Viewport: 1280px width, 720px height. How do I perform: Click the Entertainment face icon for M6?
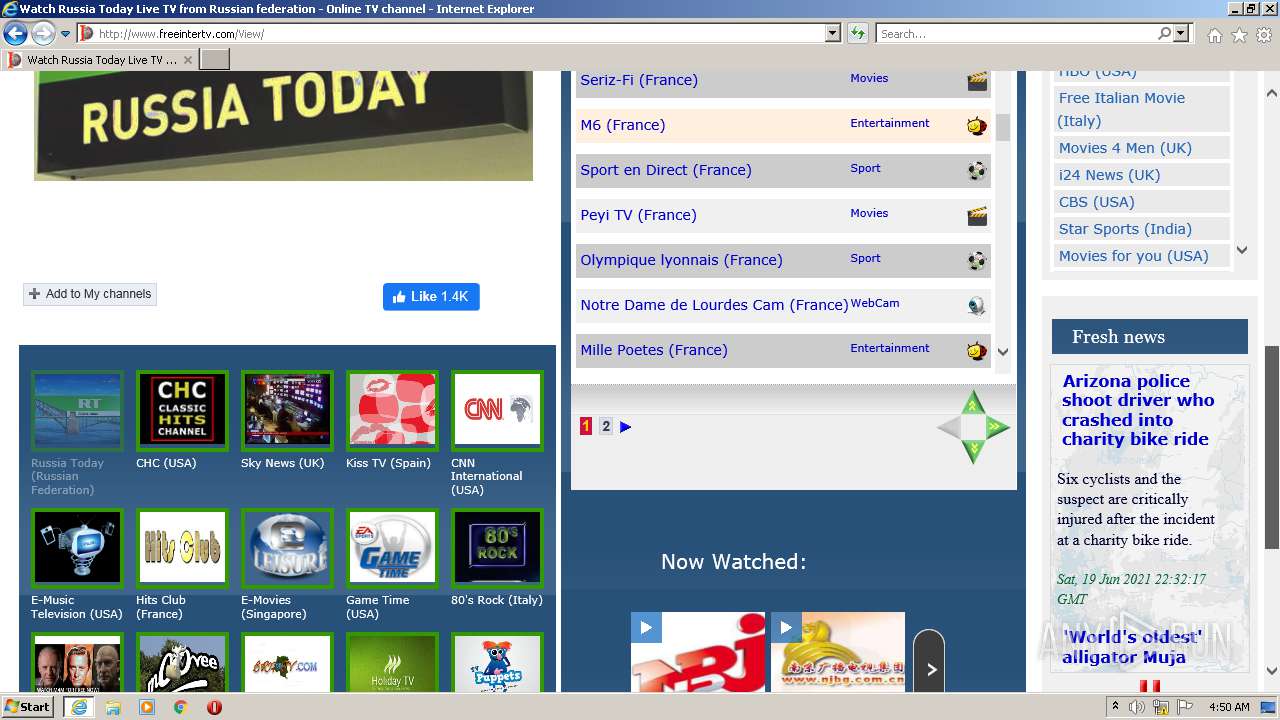coord(977,126)
